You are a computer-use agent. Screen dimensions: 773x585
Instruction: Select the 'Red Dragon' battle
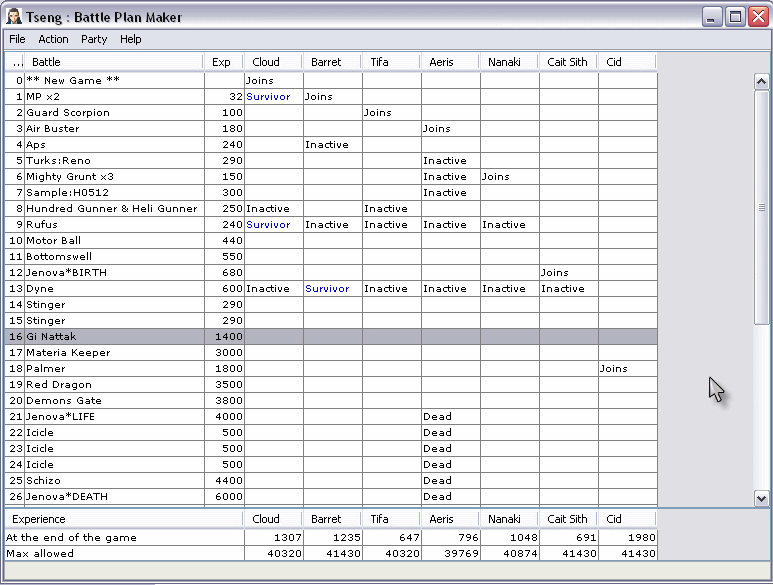(x=331, y=385)
